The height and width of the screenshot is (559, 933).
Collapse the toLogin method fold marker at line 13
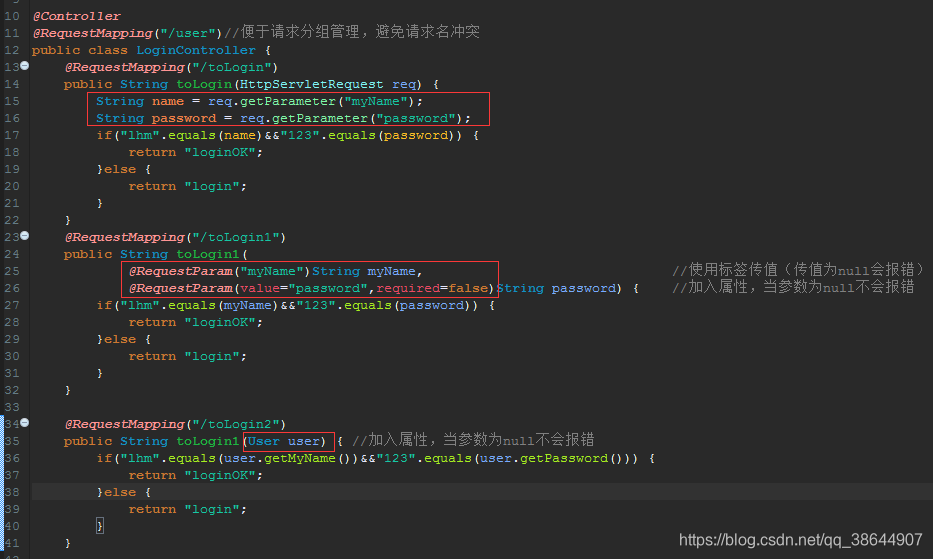[x=24, y=66]
